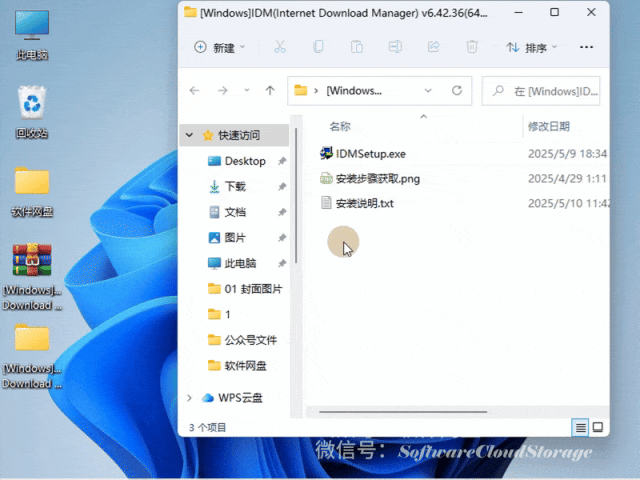Click the Refresh button in address bar
The height and width of the screenshot is (480, 640).
[x=457, y=90]
